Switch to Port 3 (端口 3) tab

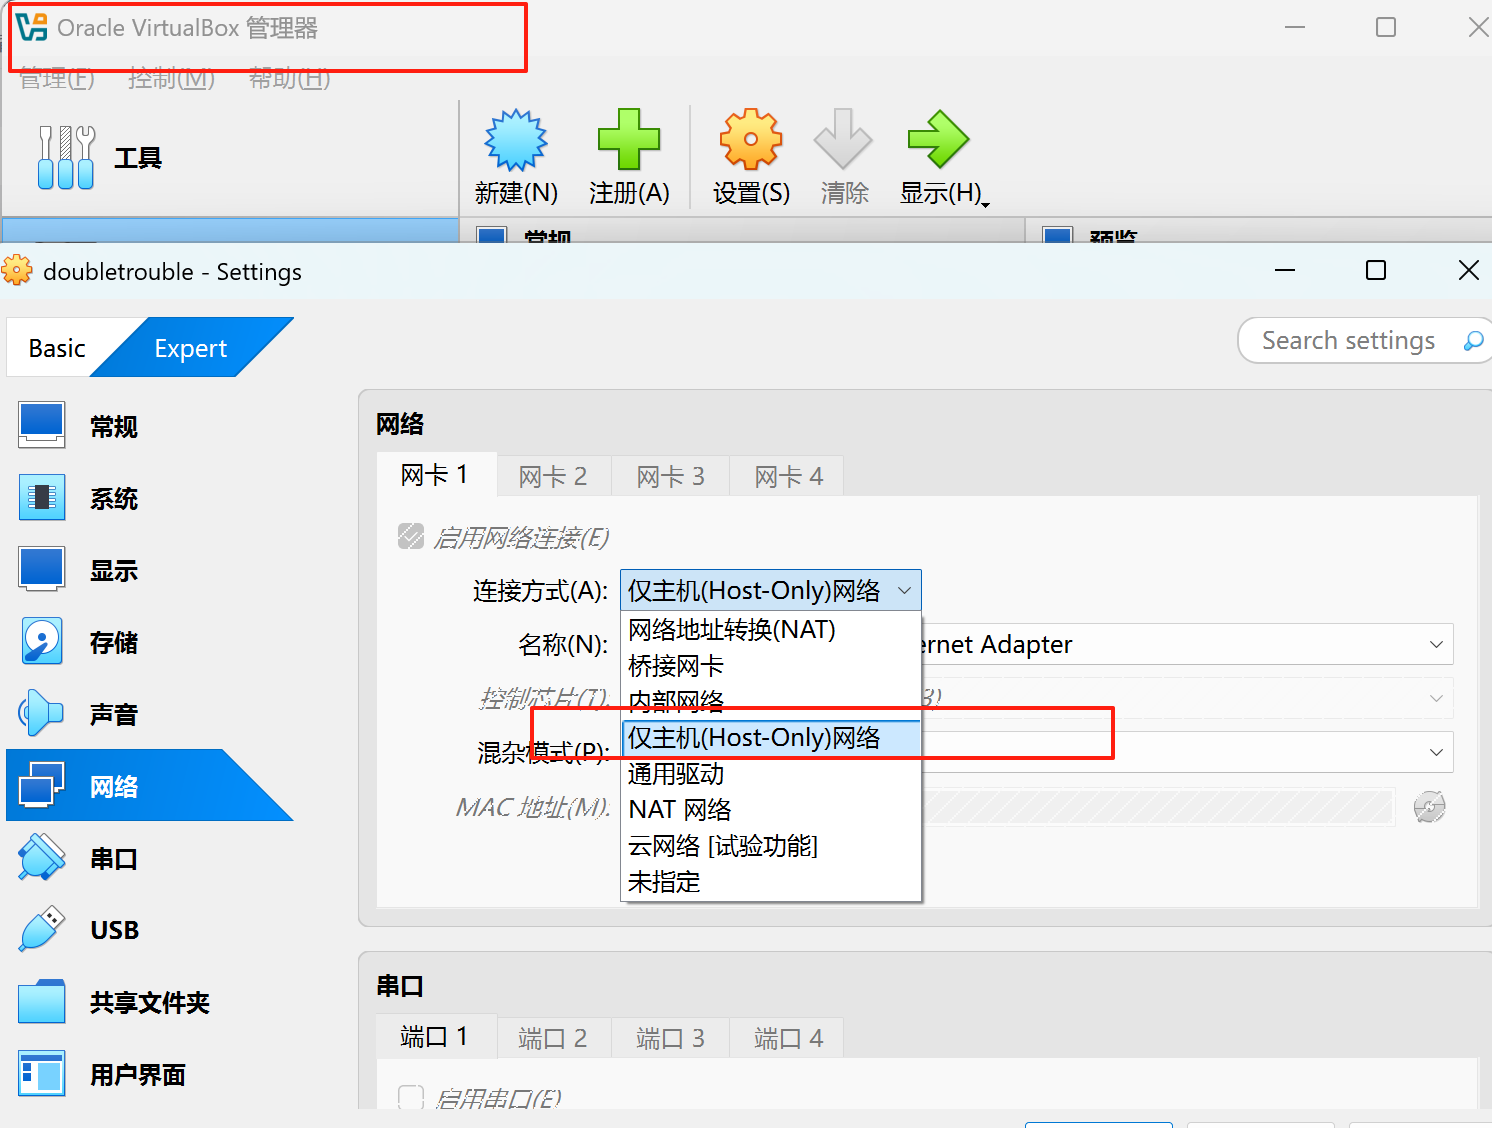click(671, 1039)
